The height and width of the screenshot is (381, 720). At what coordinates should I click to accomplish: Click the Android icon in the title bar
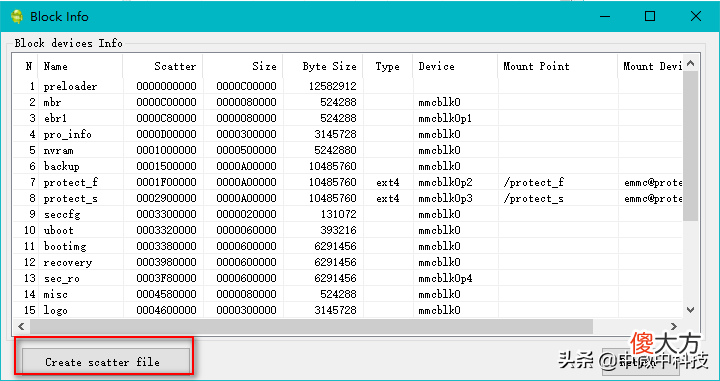(17, 17)
